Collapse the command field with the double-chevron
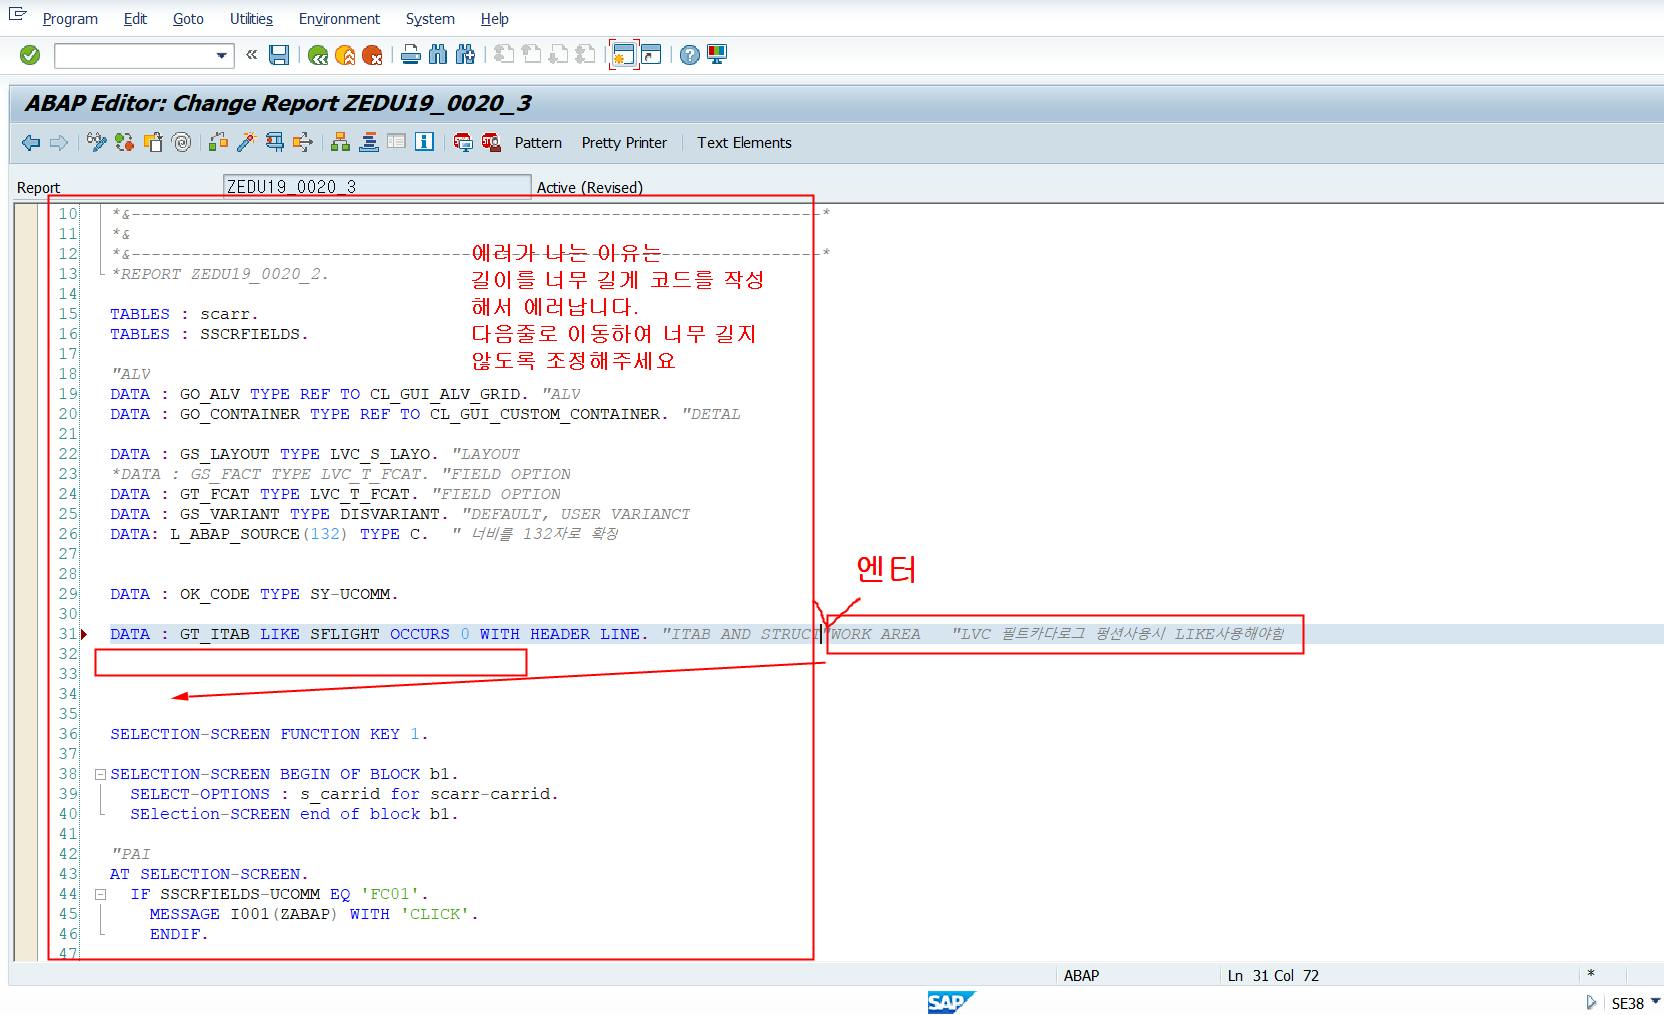This screenshot has width=1664, height=1015. coord(251,55)
